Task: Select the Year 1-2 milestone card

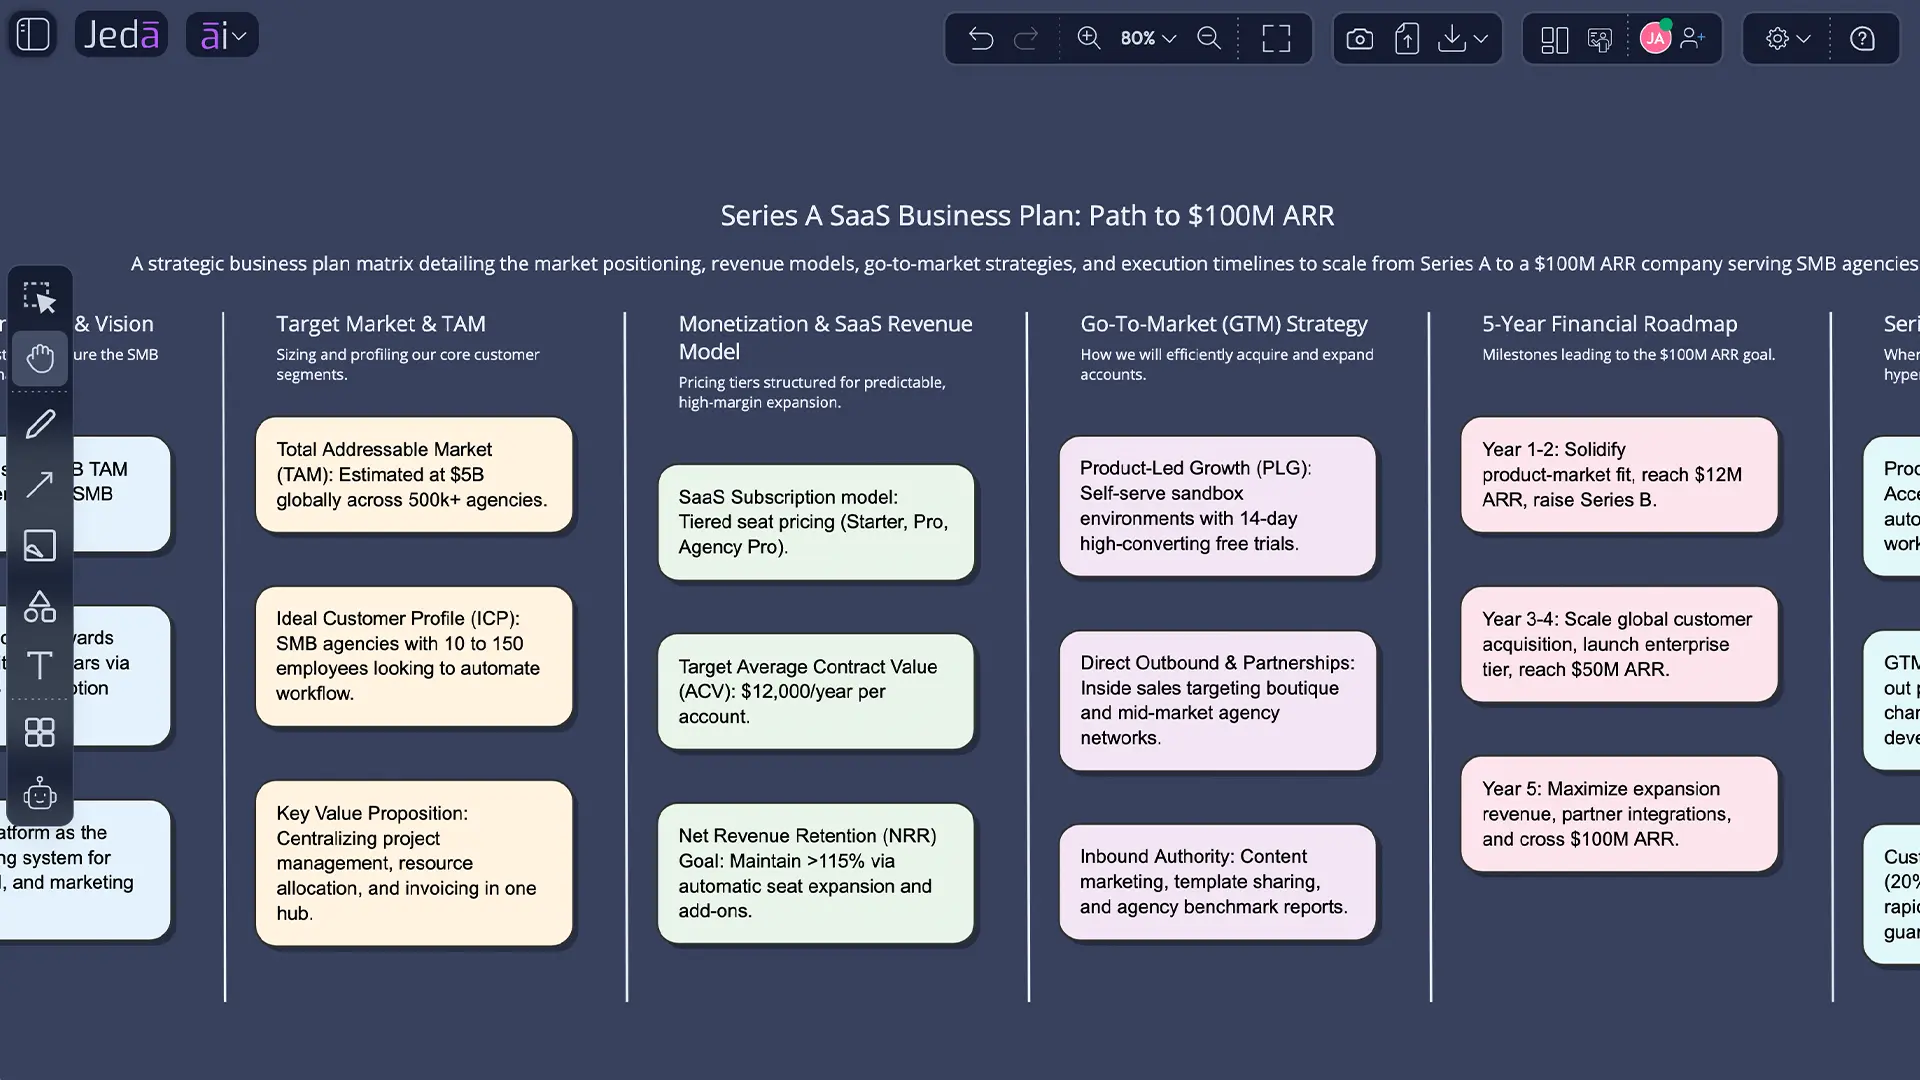Action: pos(1620,475)
